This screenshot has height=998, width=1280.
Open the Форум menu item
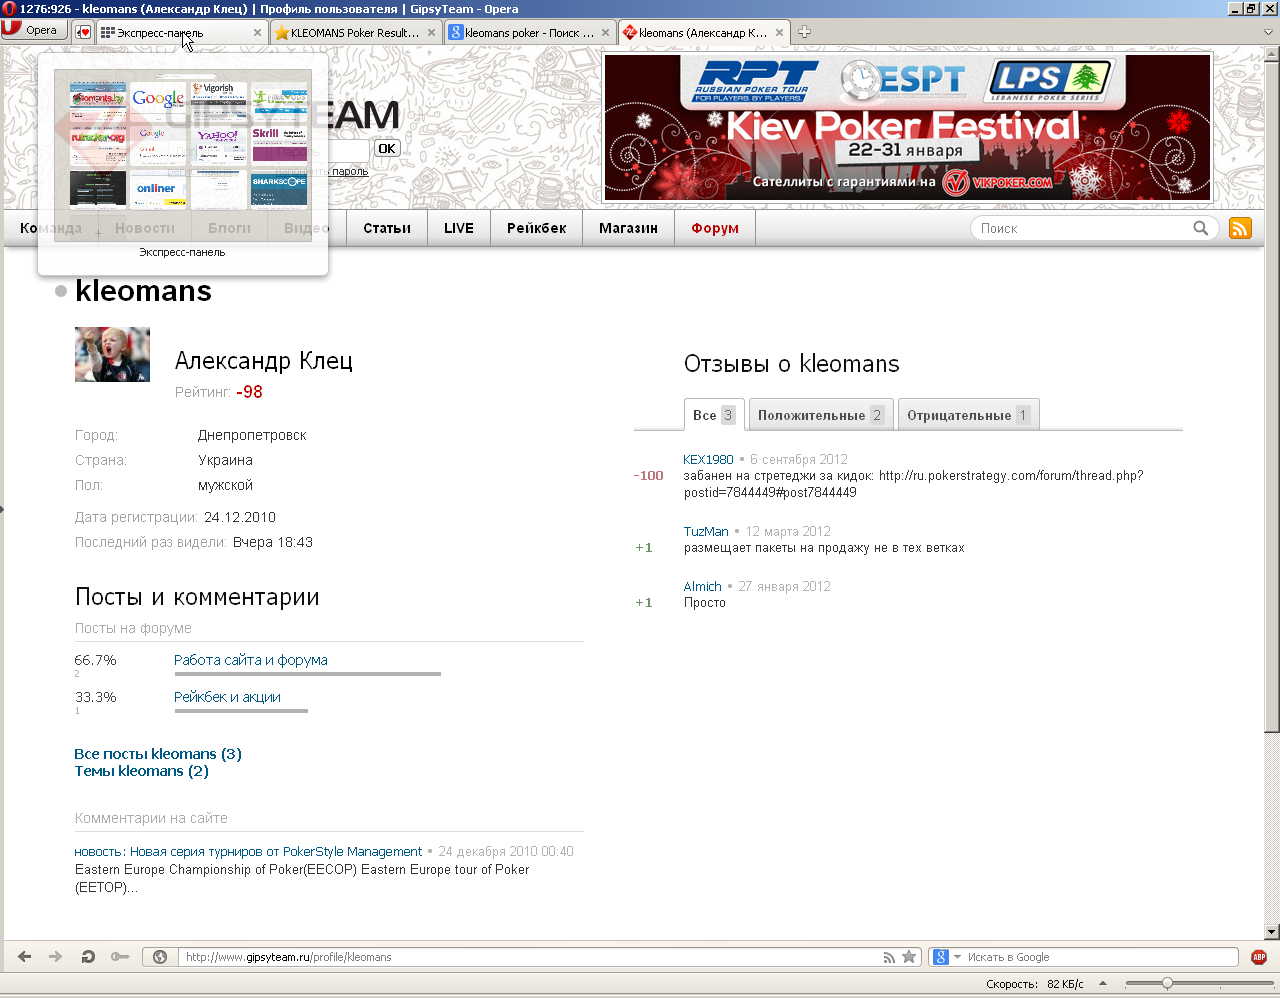(x=715, y=228)
